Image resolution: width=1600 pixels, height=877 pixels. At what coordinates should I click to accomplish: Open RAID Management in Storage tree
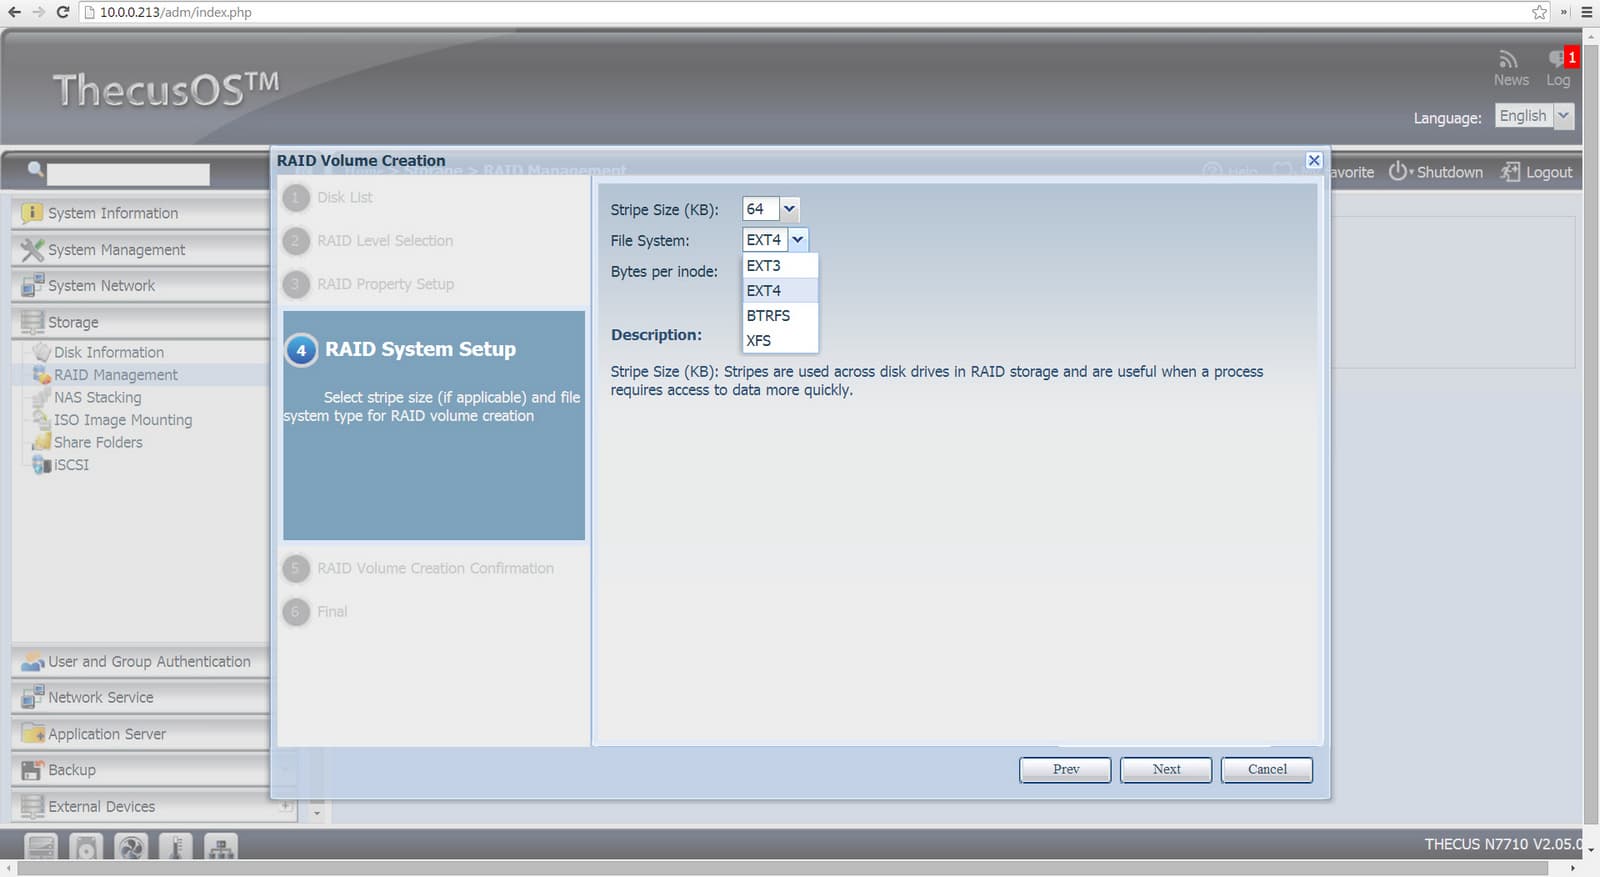pyautogui.click(x=116, y=375)
